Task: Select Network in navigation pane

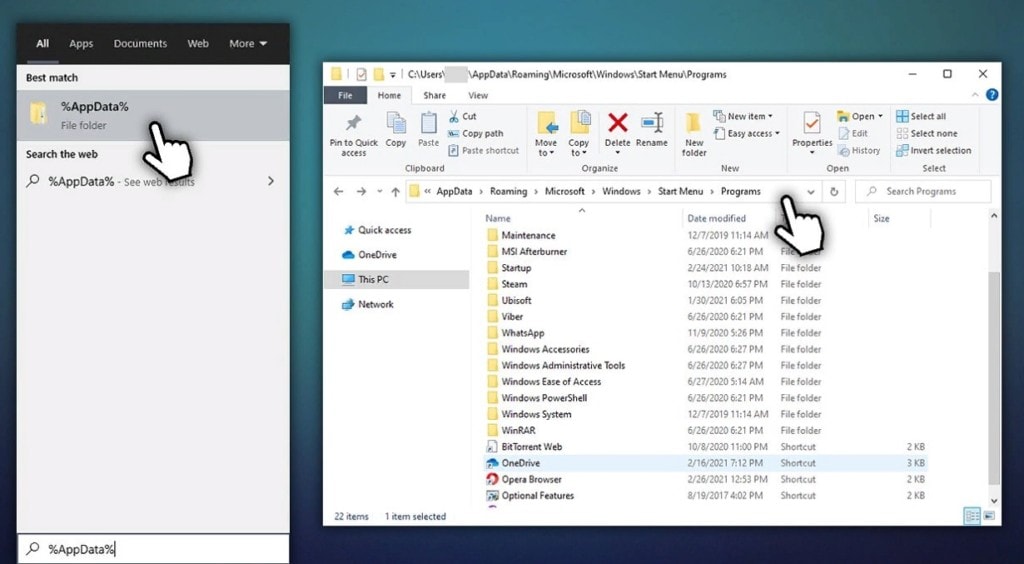Action: click(x=368, y=304)
